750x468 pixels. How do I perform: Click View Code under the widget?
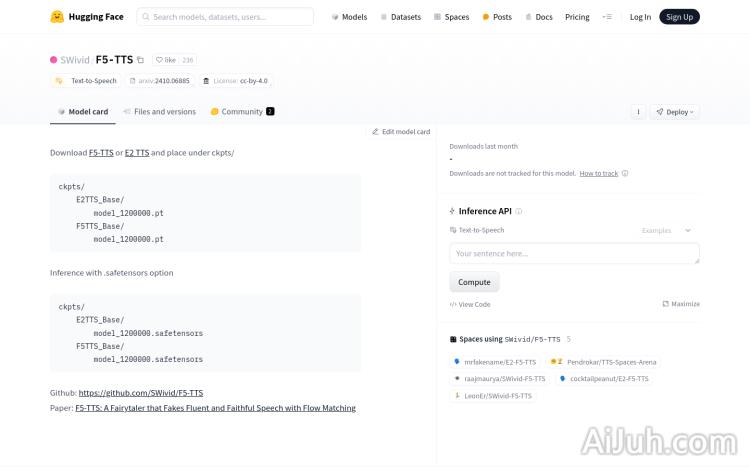pyautogui.click(x=470, y=304)
